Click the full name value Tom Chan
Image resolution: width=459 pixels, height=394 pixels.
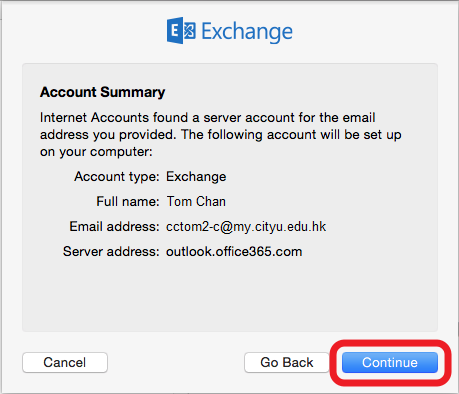point(196,202)
